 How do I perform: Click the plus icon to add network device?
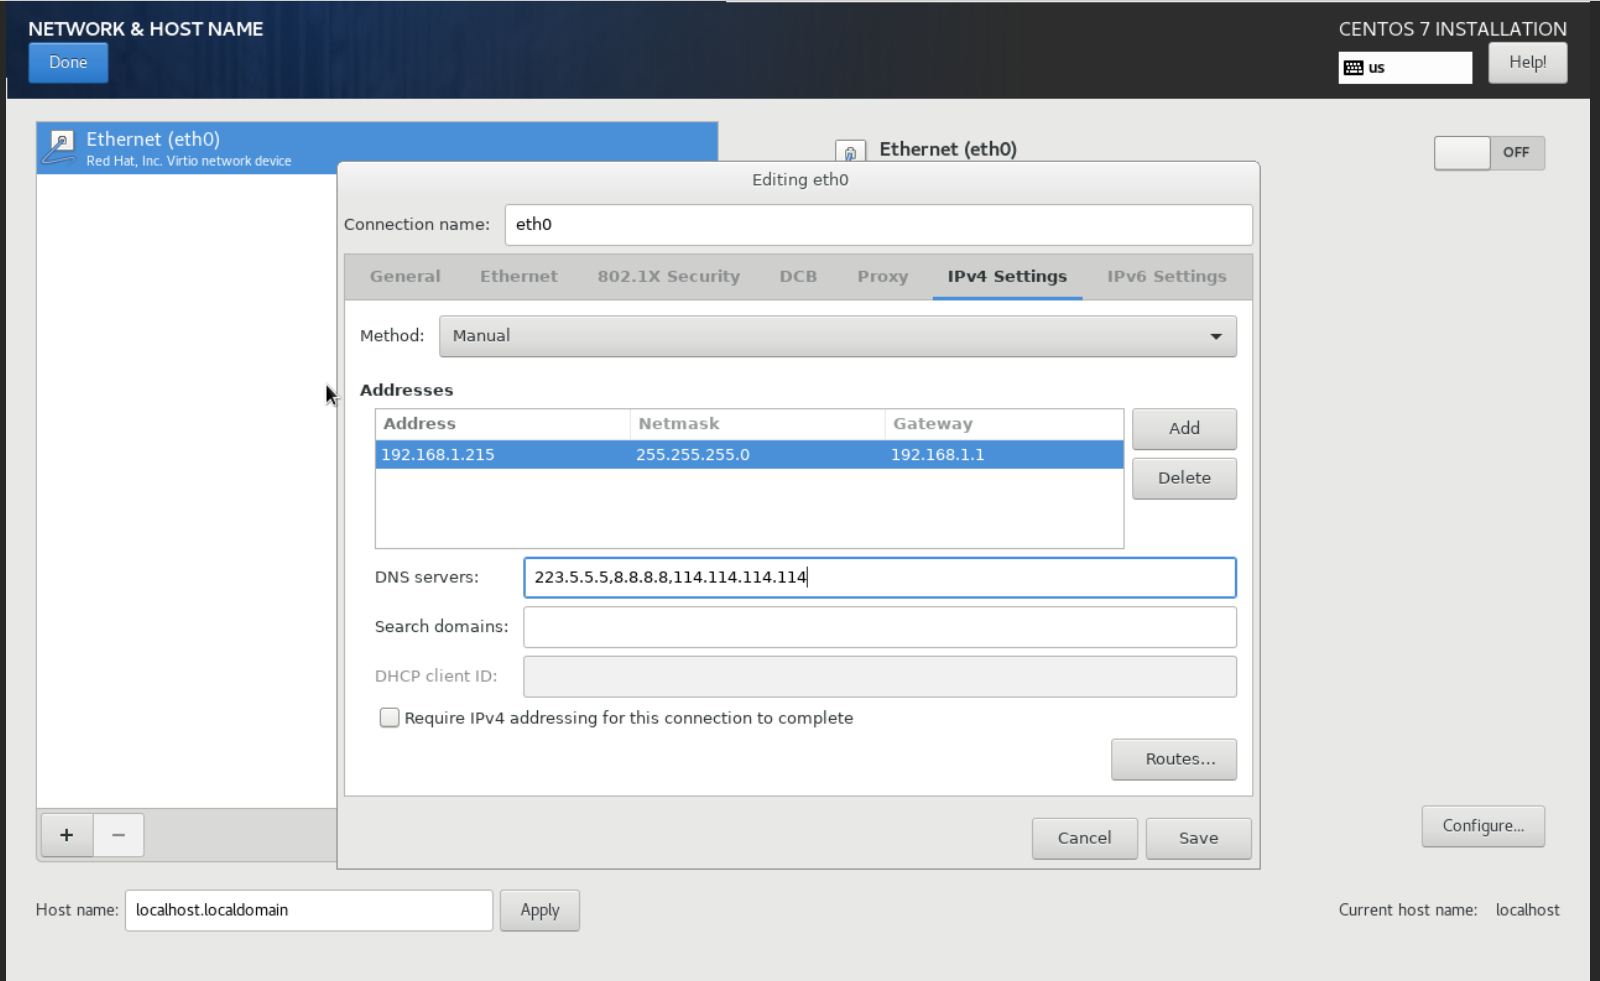66,835
